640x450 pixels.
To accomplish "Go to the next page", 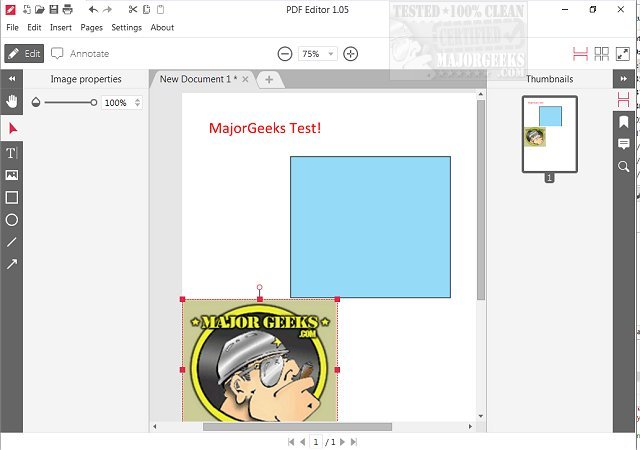I will pyautogui.click(x=342, y=442).
